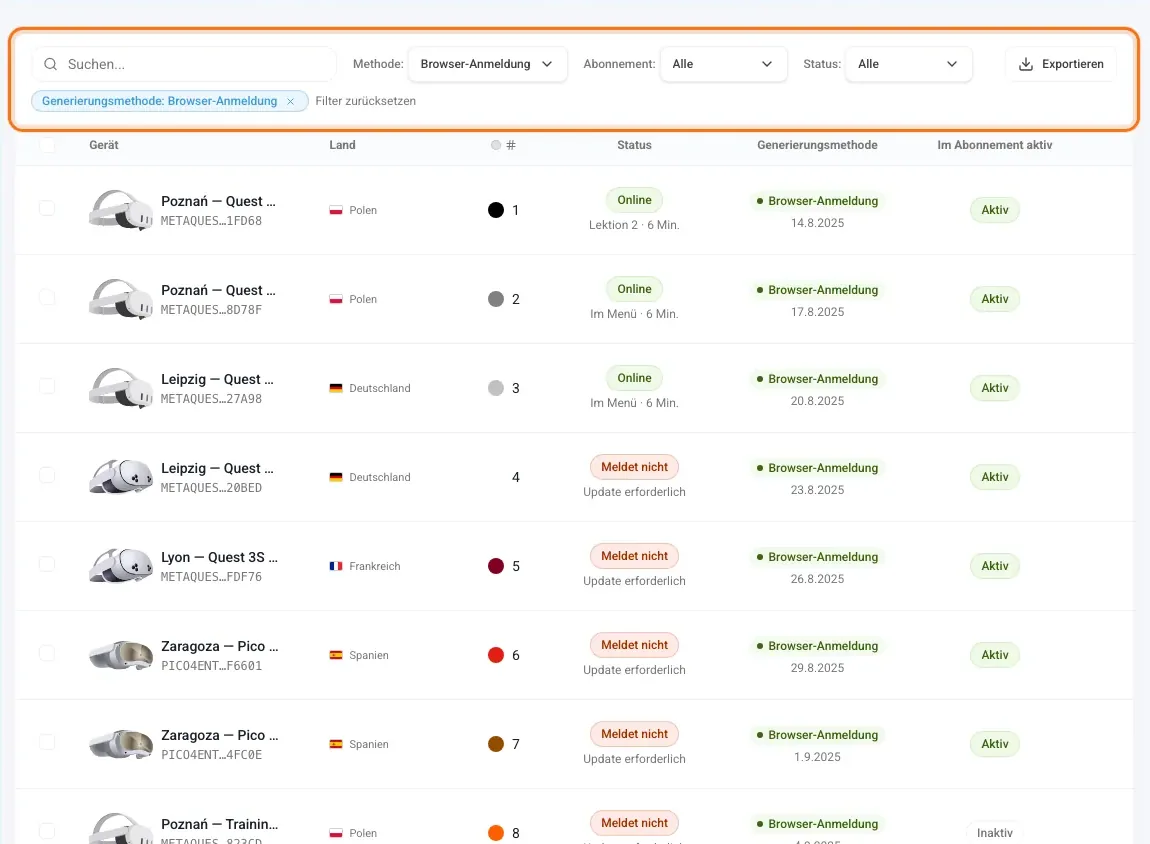Viewport: 1150px width, 844px height.
Task: Select the checkbox for device METAQUES…20BED
Action: pyautogui.click(x=47, y=475)
